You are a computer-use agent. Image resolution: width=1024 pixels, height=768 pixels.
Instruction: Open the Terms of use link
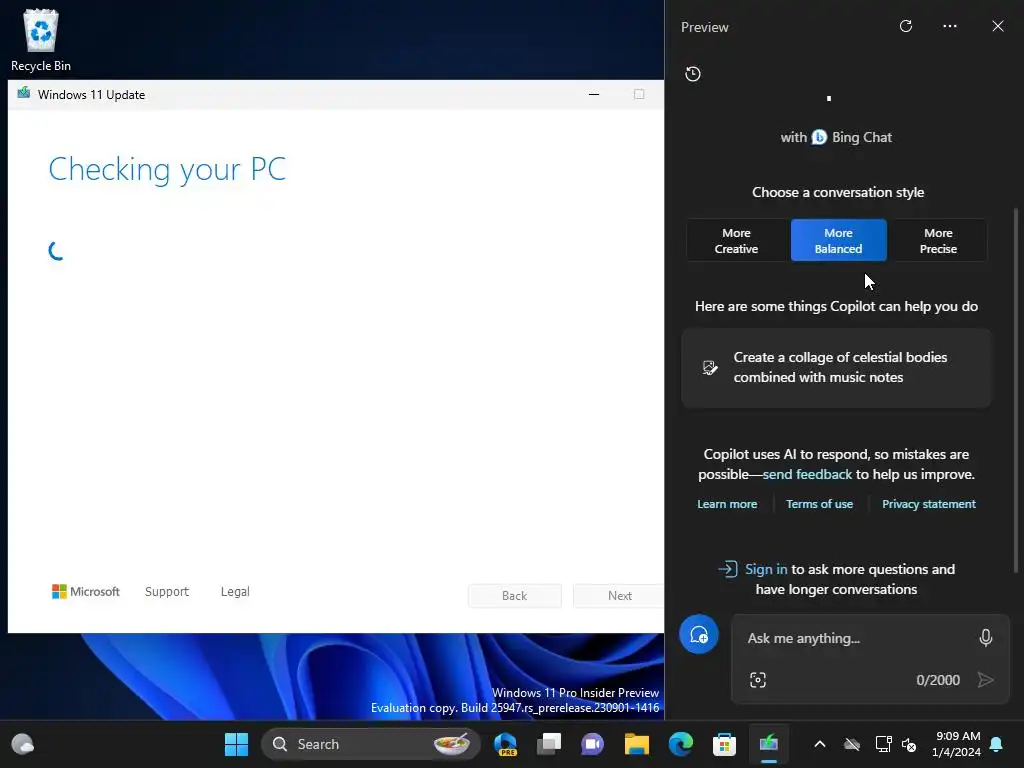(819, 504)
